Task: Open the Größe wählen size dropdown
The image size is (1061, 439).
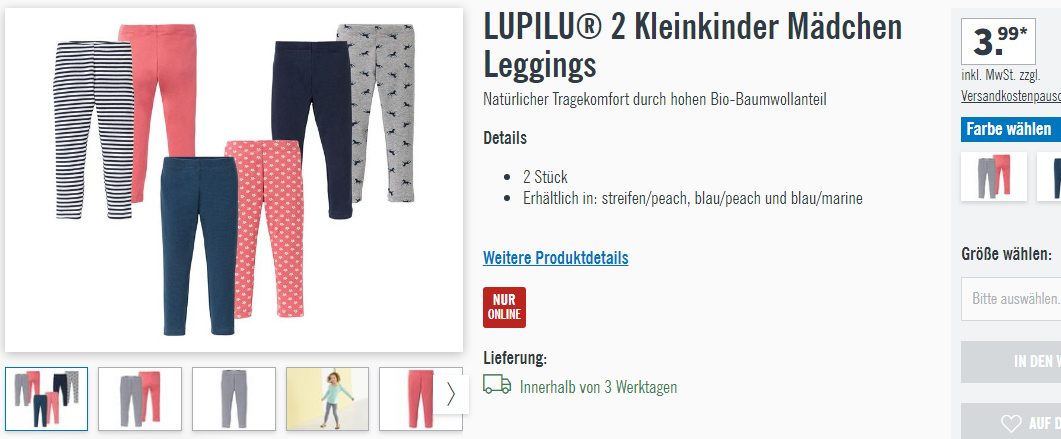Action: 1011,298
